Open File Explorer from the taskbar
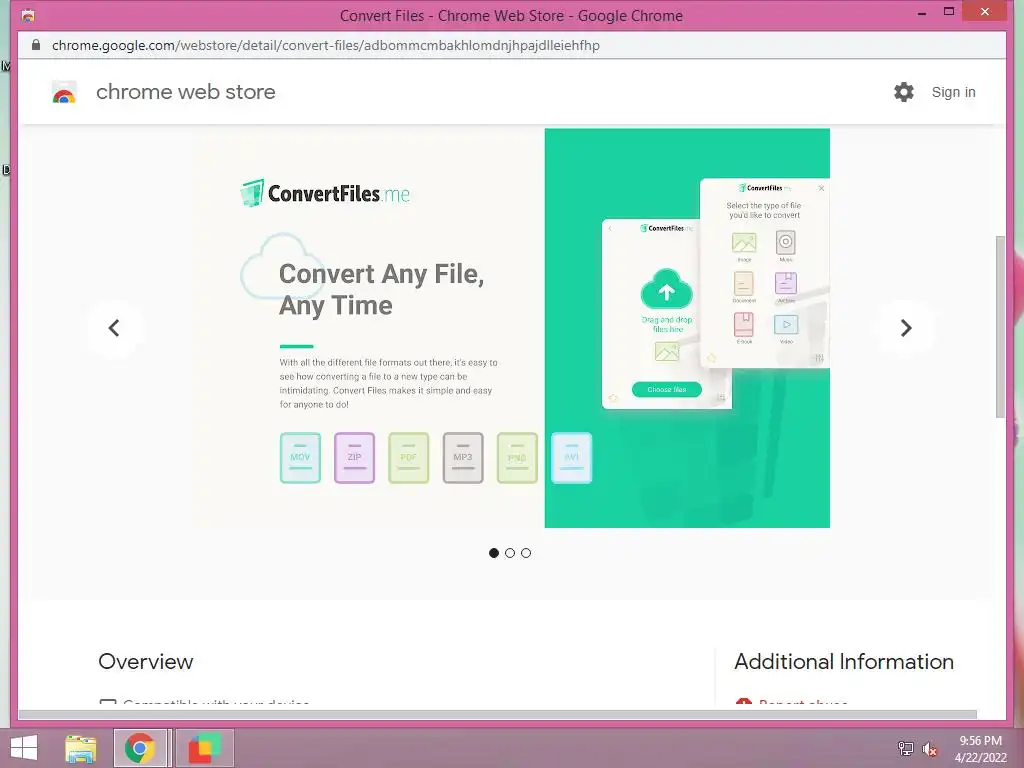The image size is (1024, 768). pyautogui.click(x=81, y=748)
